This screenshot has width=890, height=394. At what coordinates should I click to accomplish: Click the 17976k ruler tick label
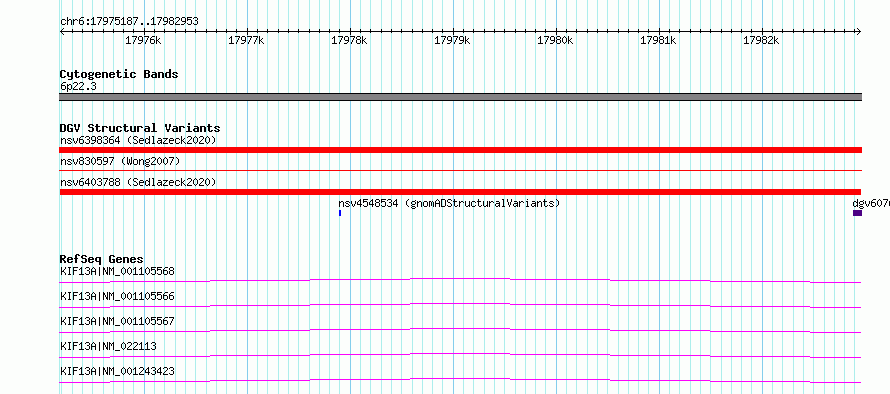click(x=143, y=40)
